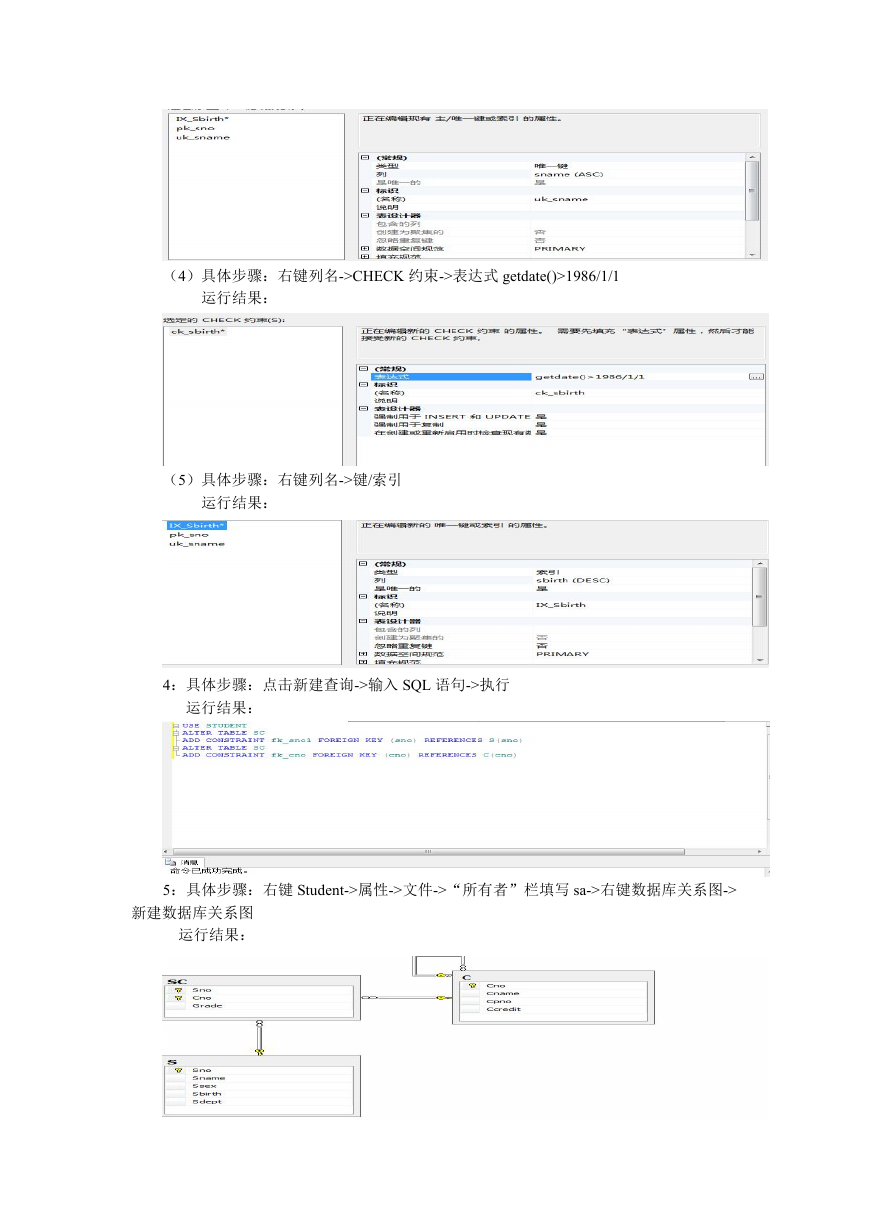Image resolution: width=869 pixels, height=1228 pixels.
Task: Select the Sname column in S table
Action: click(209, 1078)
